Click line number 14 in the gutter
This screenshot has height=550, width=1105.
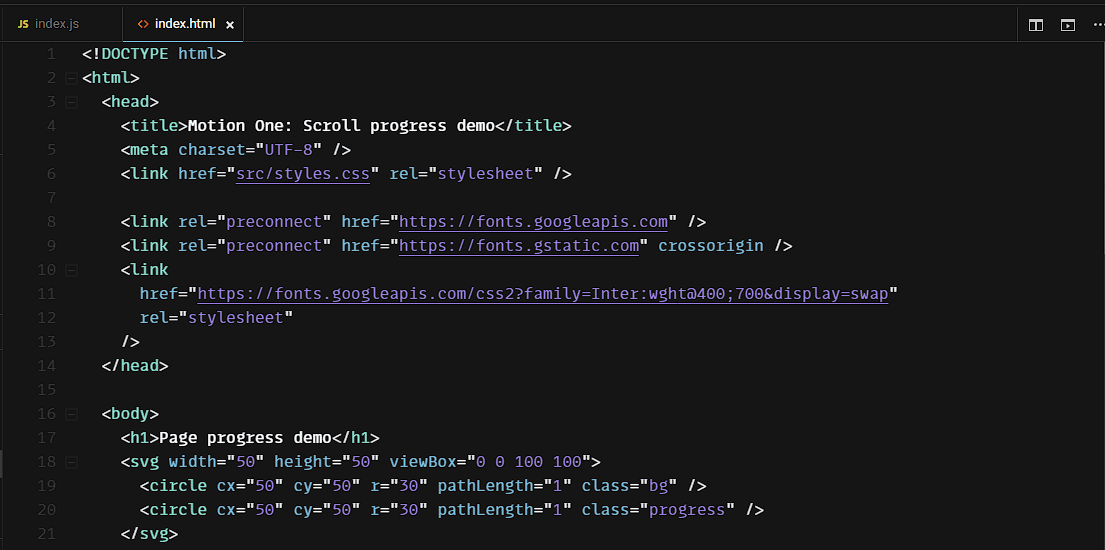pos(46,390)
